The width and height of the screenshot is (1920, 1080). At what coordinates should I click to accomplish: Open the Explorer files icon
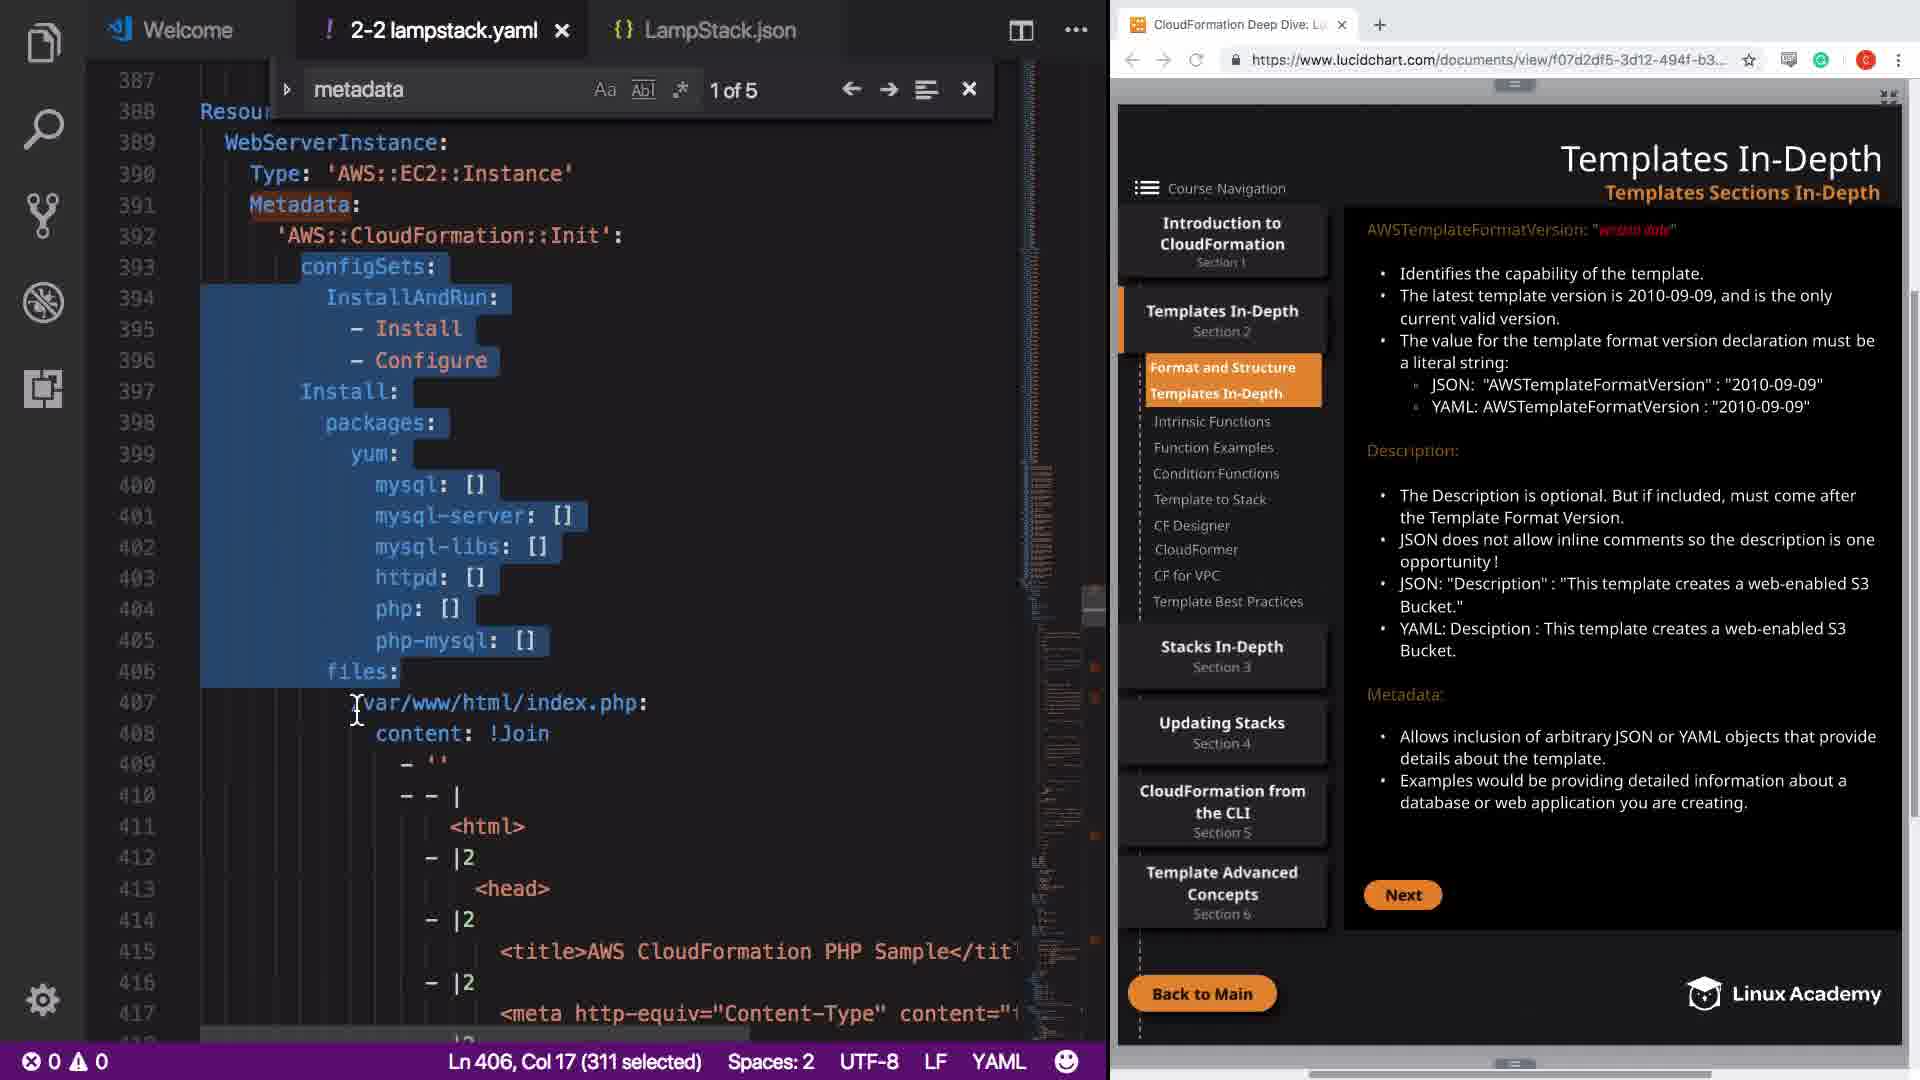coord(43,43)
